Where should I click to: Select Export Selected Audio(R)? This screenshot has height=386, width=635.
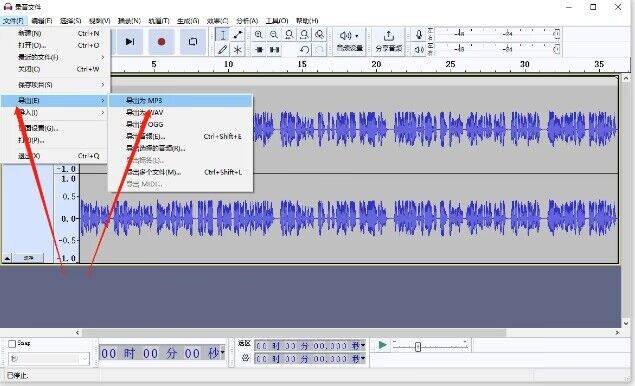(x=181, y=148)
